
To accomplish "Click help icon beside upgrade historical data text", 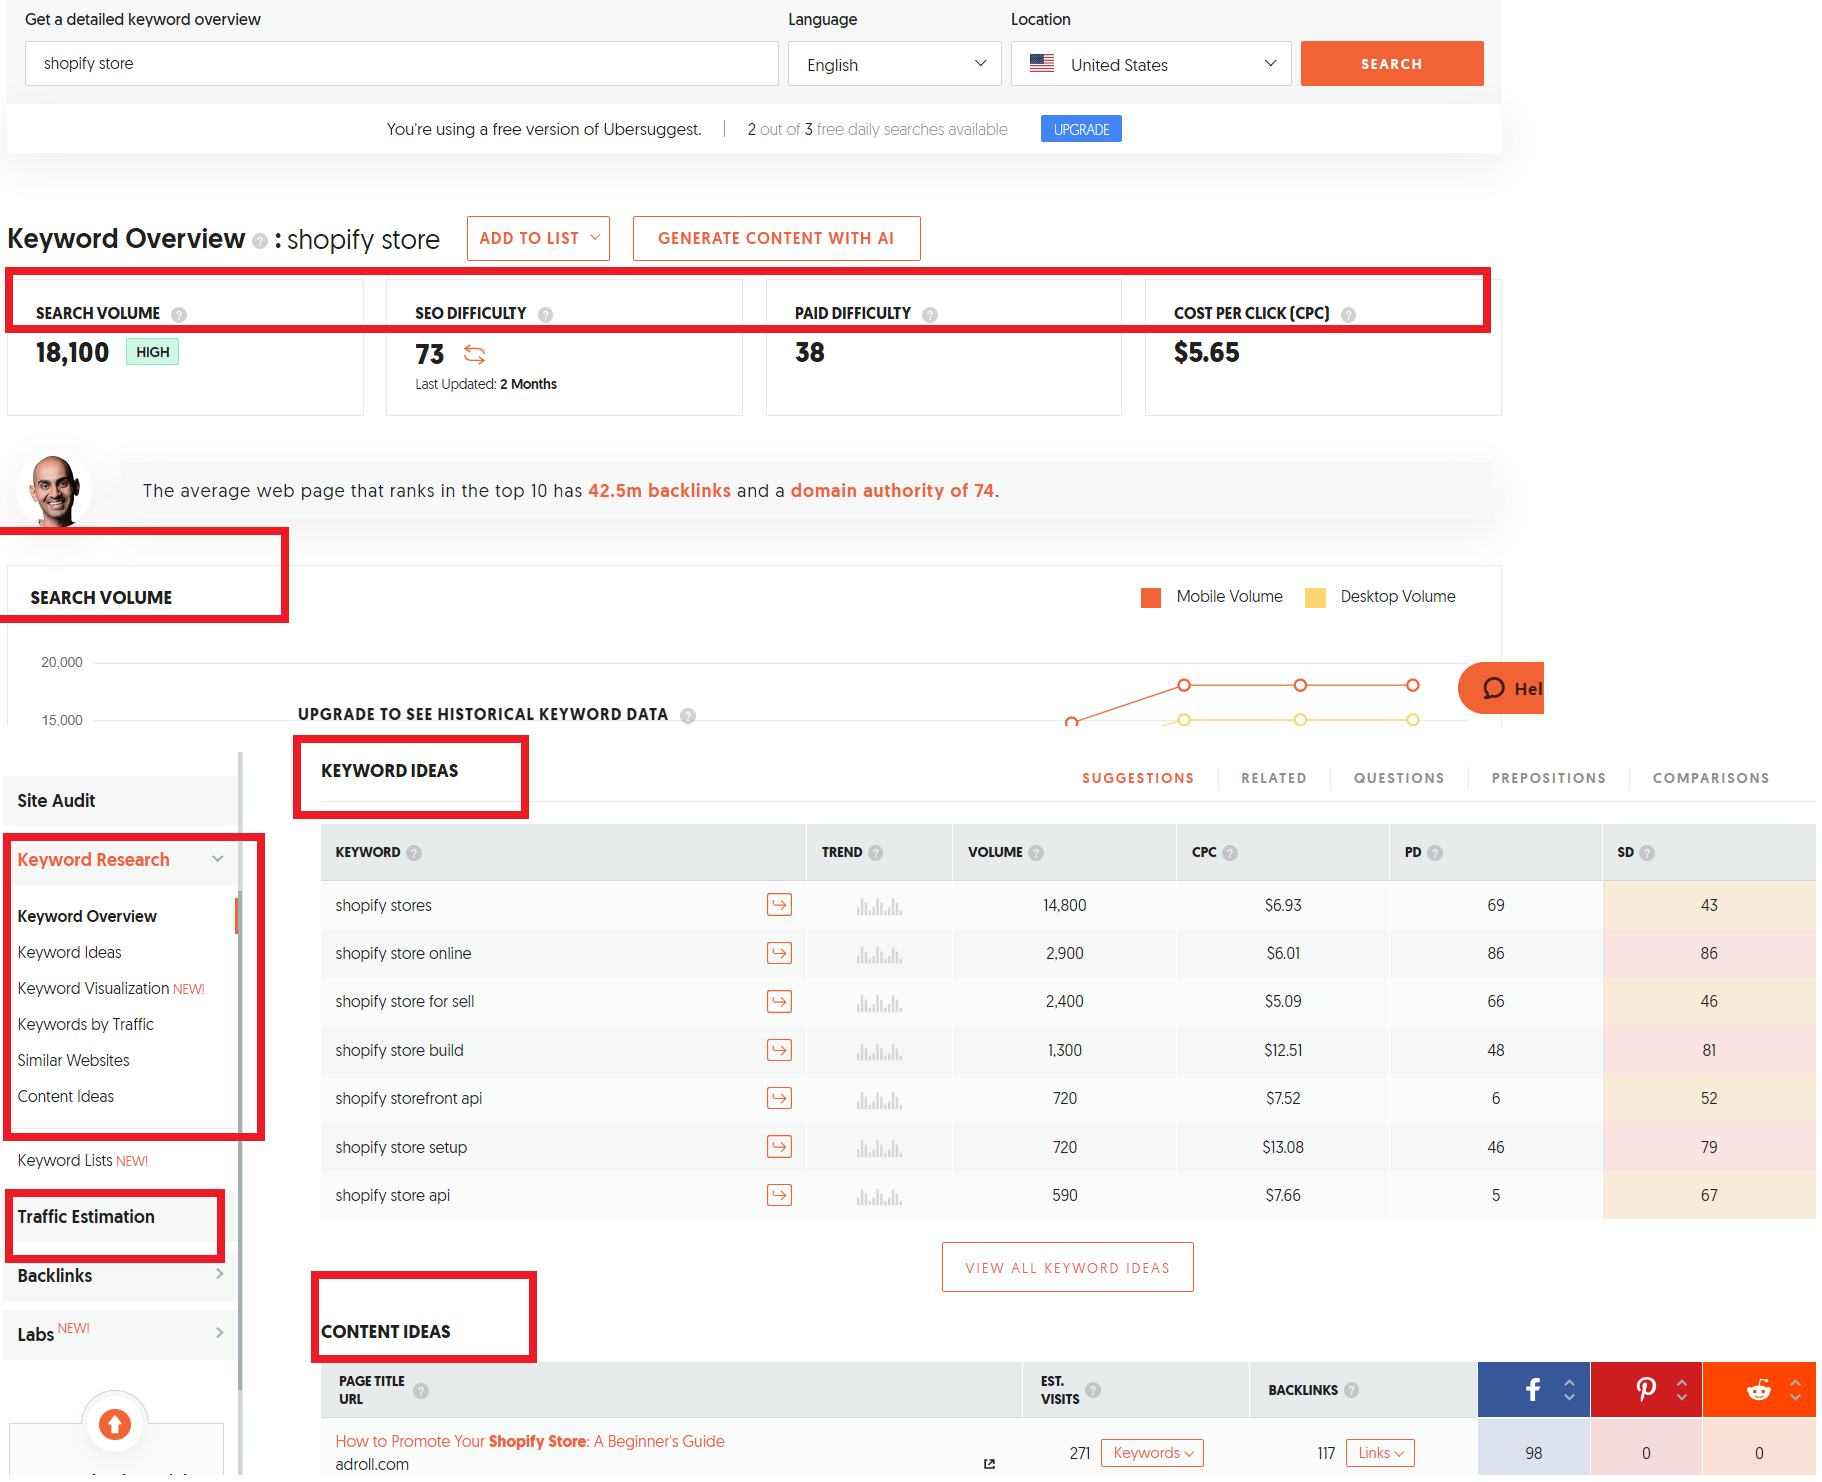I will pyautogui.click(x=688, y=715).
